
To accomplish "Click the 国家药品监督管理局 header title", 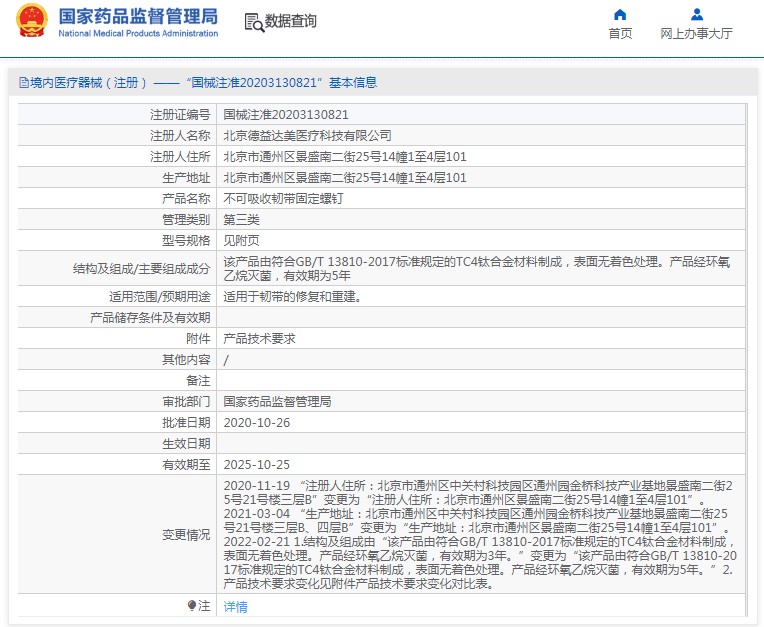I will point(138,16).
